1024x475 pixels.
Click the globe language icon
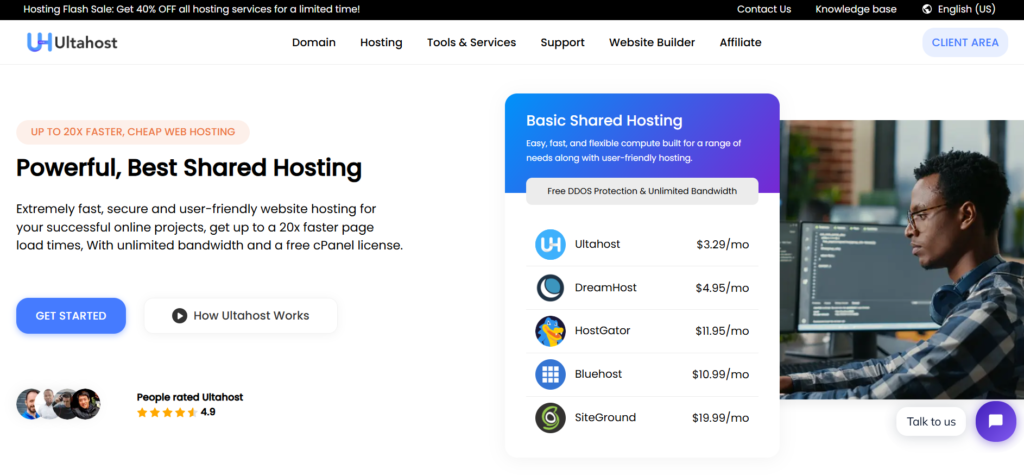point(927,9)
